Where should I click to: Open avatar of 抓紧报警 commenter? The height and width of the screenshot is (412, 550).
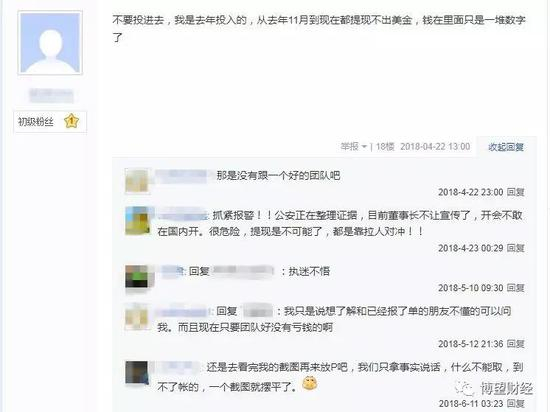pyautogui.click(x=138, y=221)
